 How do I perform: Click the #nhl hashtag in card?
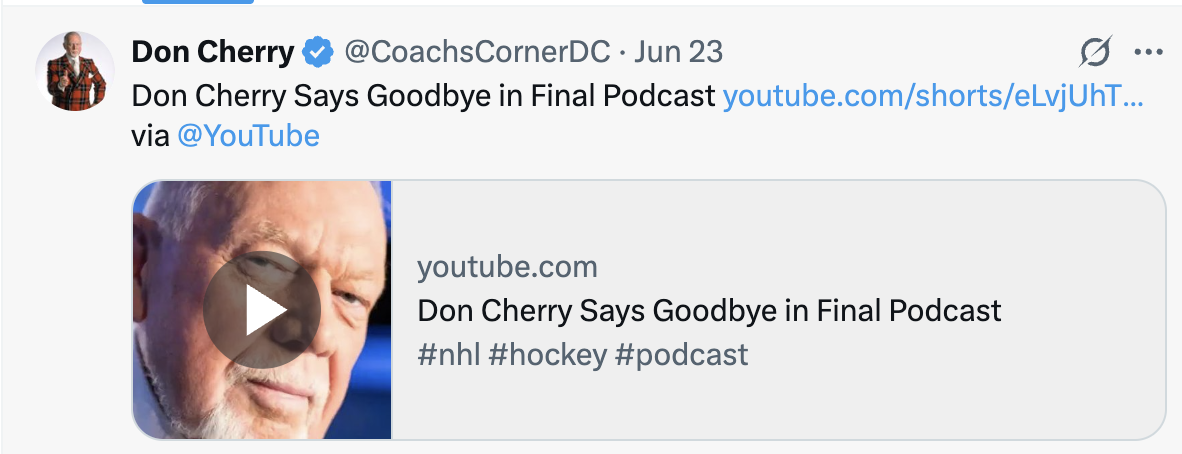click(448, 354)
